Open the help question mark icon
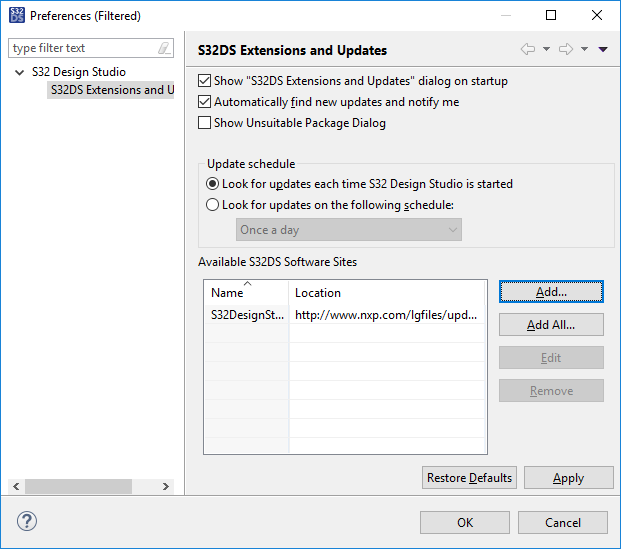 click(x=27, y=521)
